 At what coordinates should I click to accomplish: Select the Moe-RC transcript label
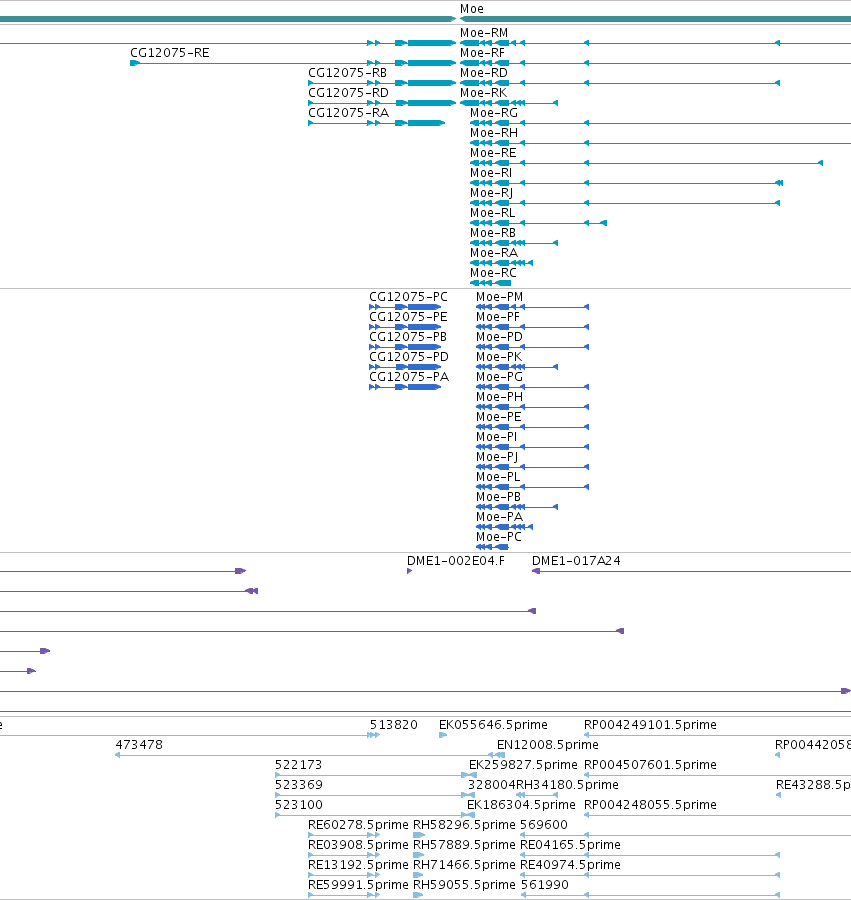[493, 273]
